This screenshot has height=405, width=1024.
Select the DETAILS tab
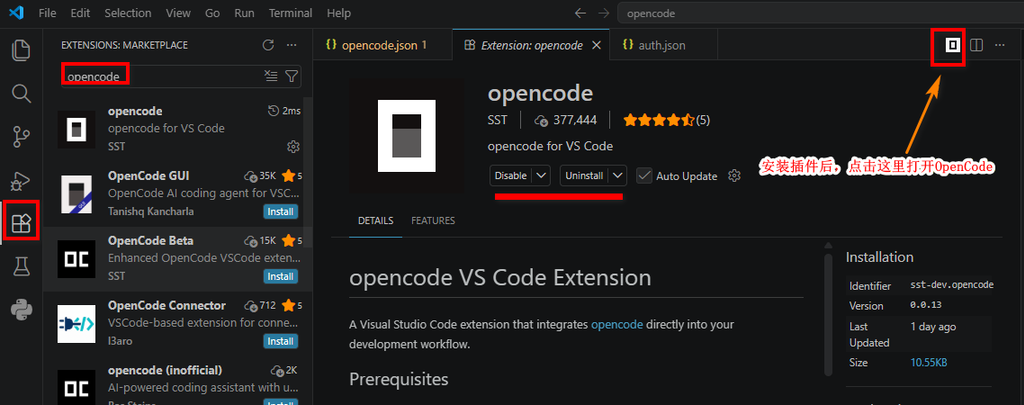coord(376,221)
